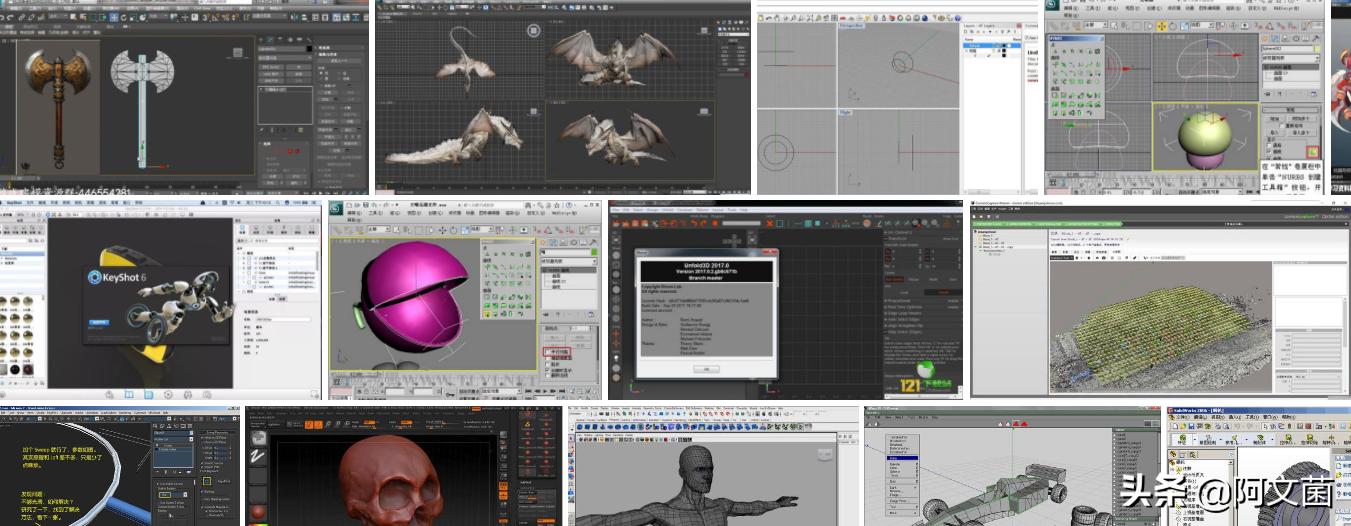This screenshot has width=1351, height=526.
Task: Open the mushroom NURBS tutorial thumbnail
Action: click(x=1186, y=97)
